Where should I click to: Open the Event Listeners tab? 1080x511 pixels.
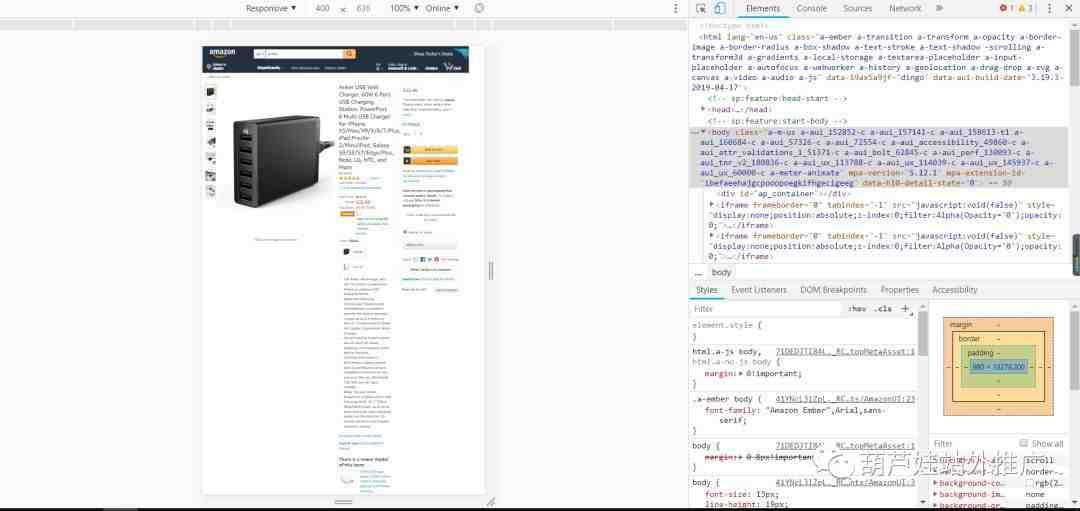(758, 290)
